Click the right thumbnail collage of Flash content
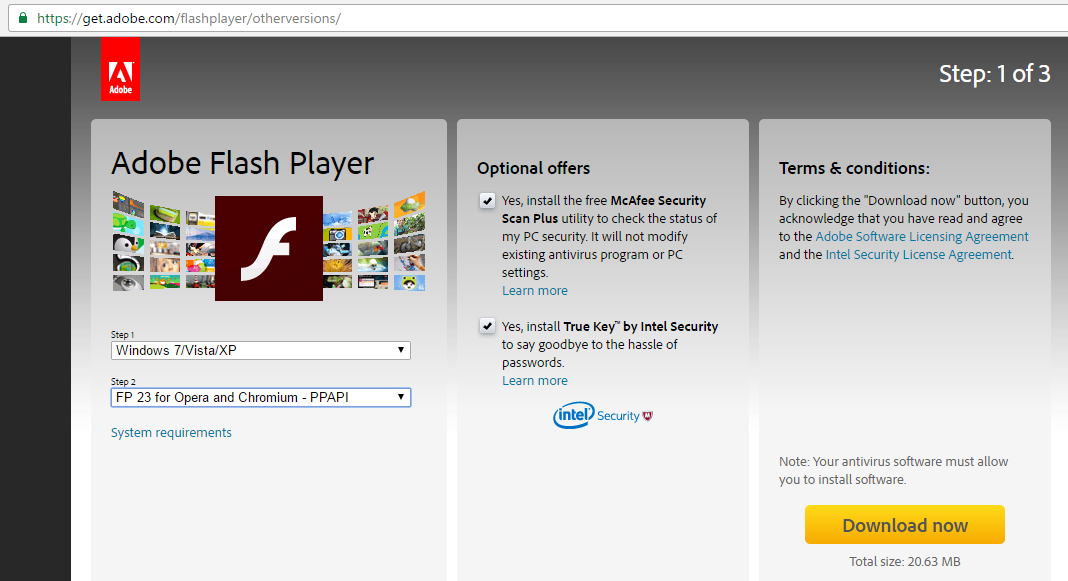This screenshot has height=581, width=1068. 374,242
